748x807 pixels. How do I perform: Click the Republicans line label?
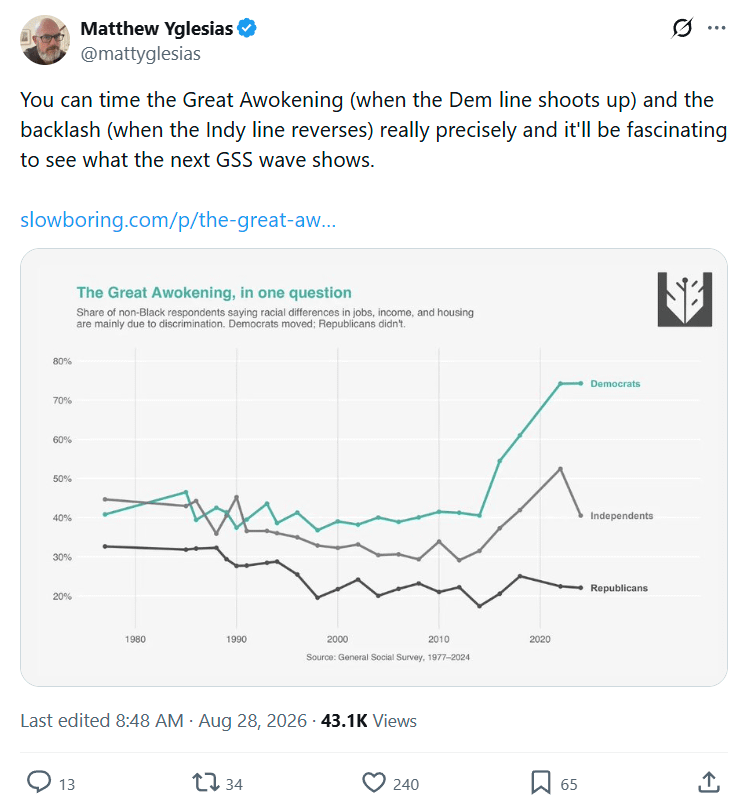[619, 588]
